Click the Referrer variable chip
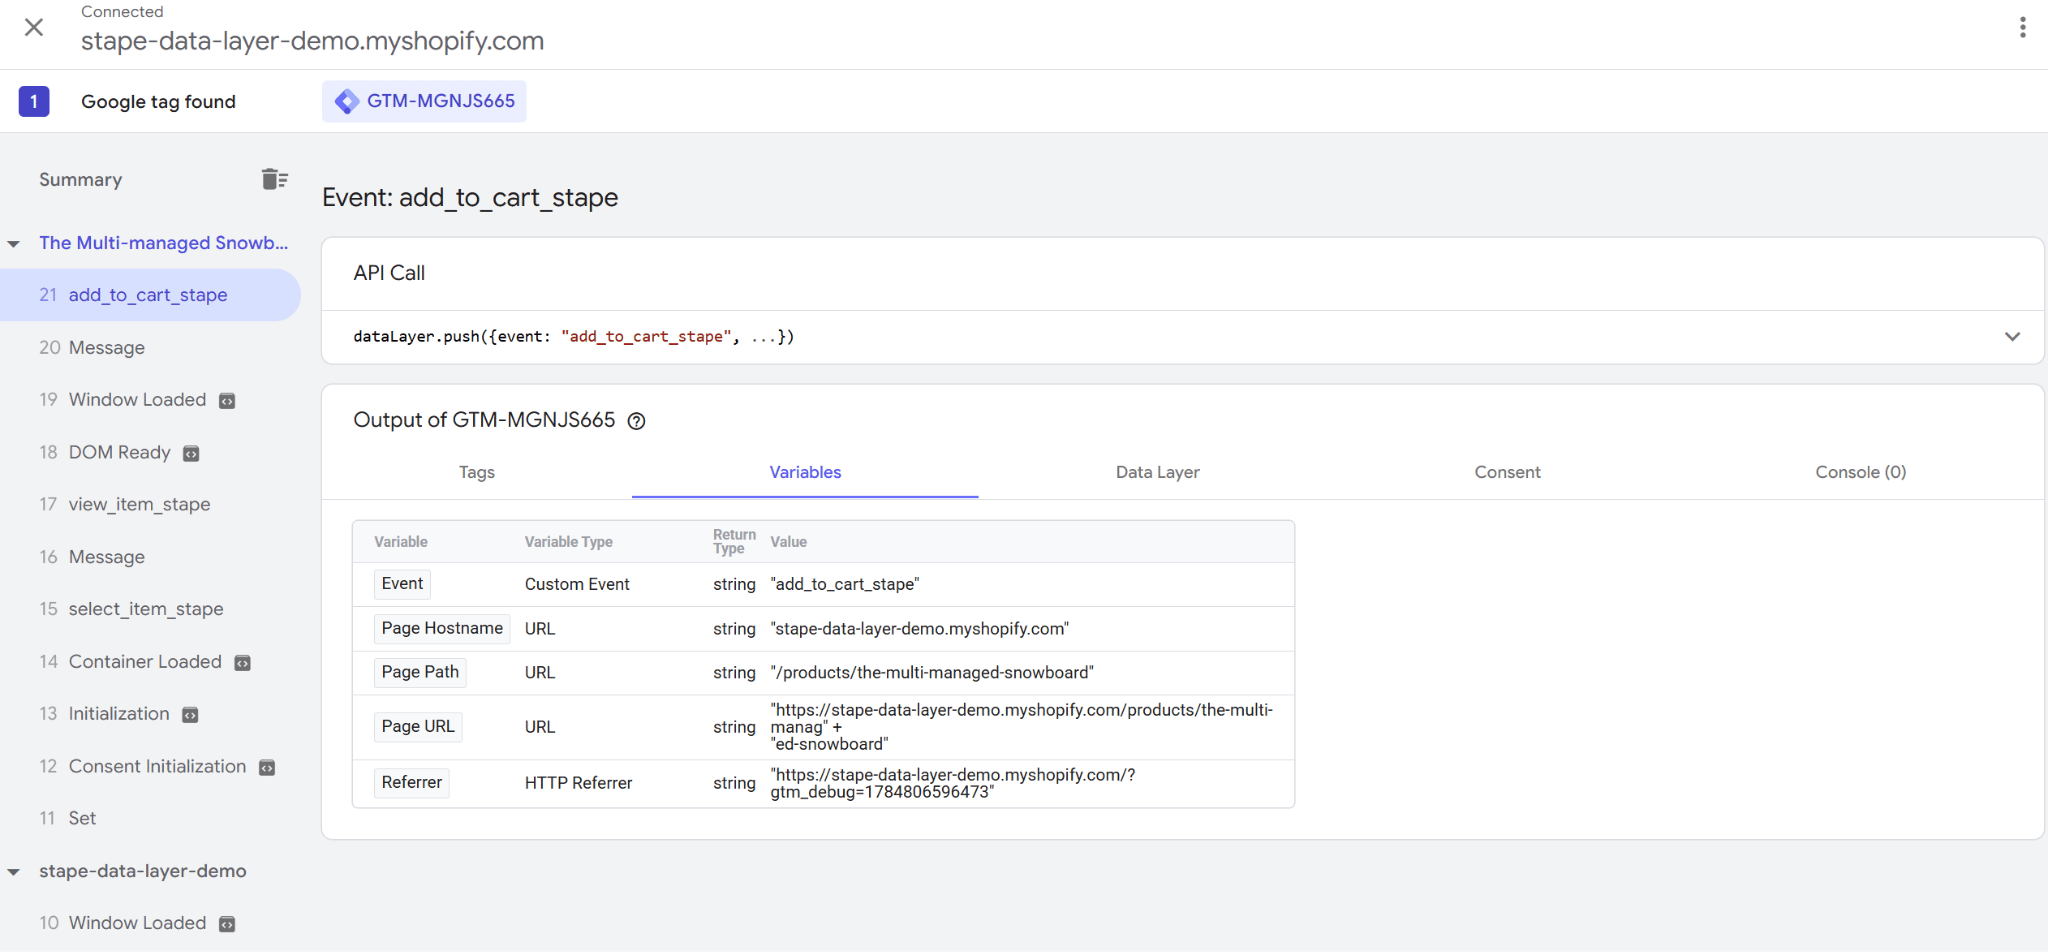This screenshot has height=952, width=2048. coord(411,782)
